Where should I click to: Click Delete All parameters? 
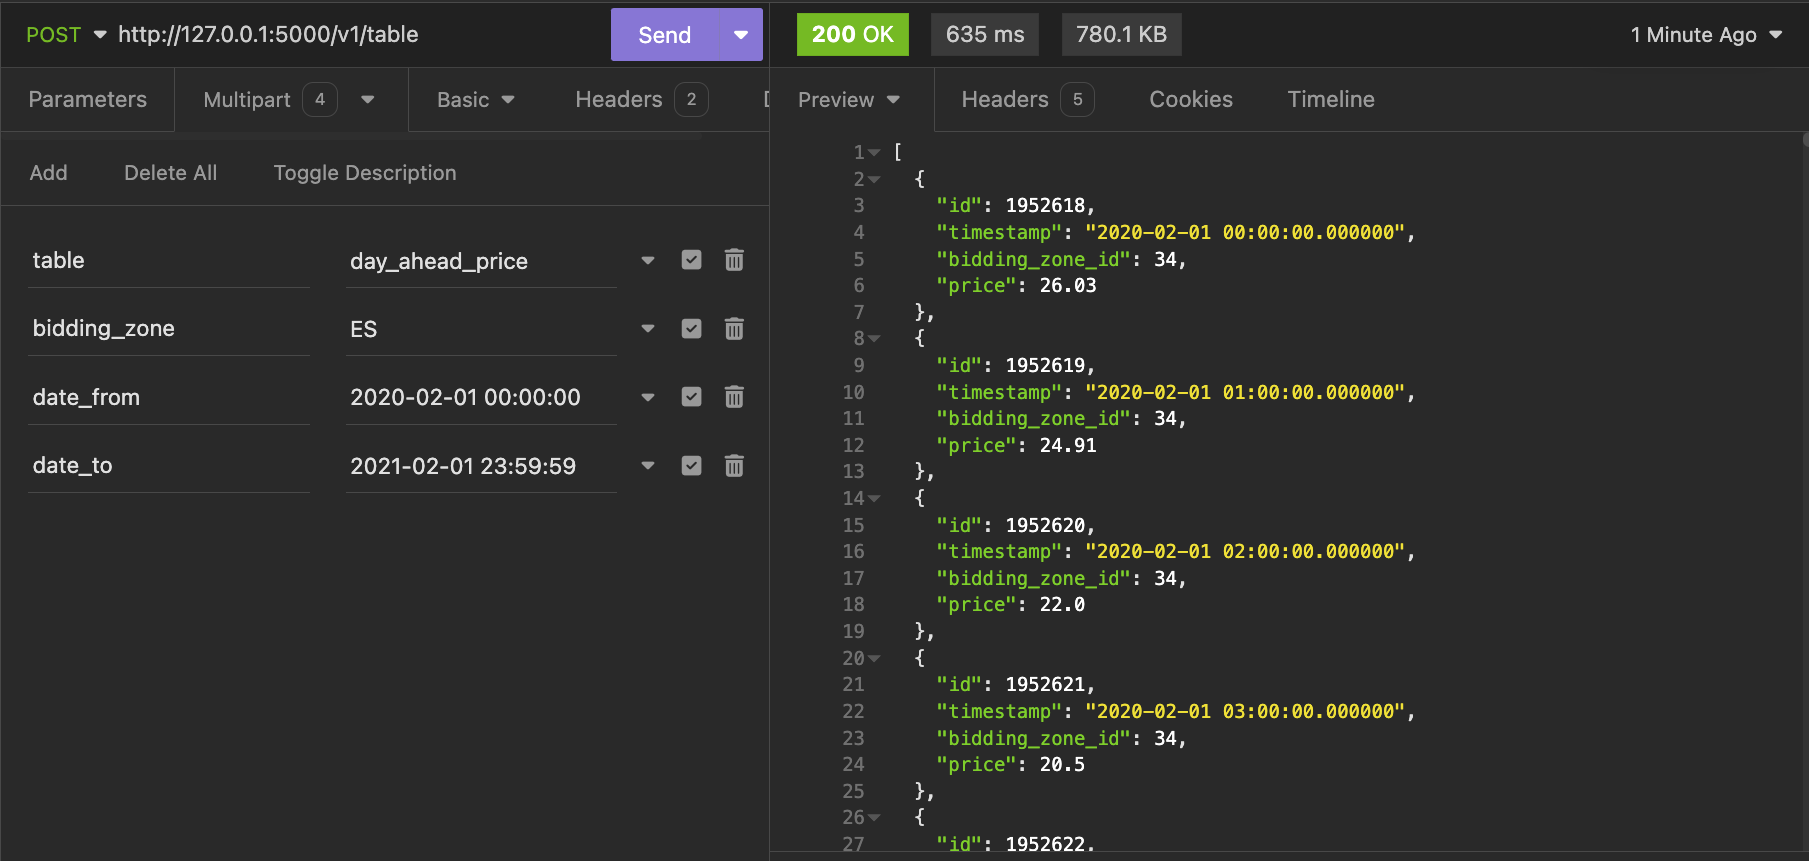[171, 173]
